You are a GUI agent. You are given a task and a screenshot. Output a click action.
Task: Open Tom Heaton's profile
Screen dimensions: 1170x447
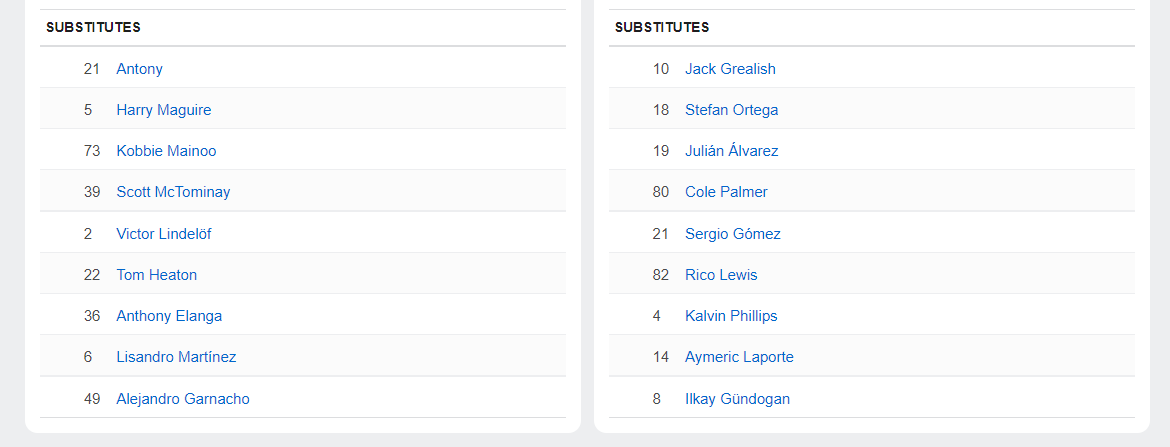156,275
